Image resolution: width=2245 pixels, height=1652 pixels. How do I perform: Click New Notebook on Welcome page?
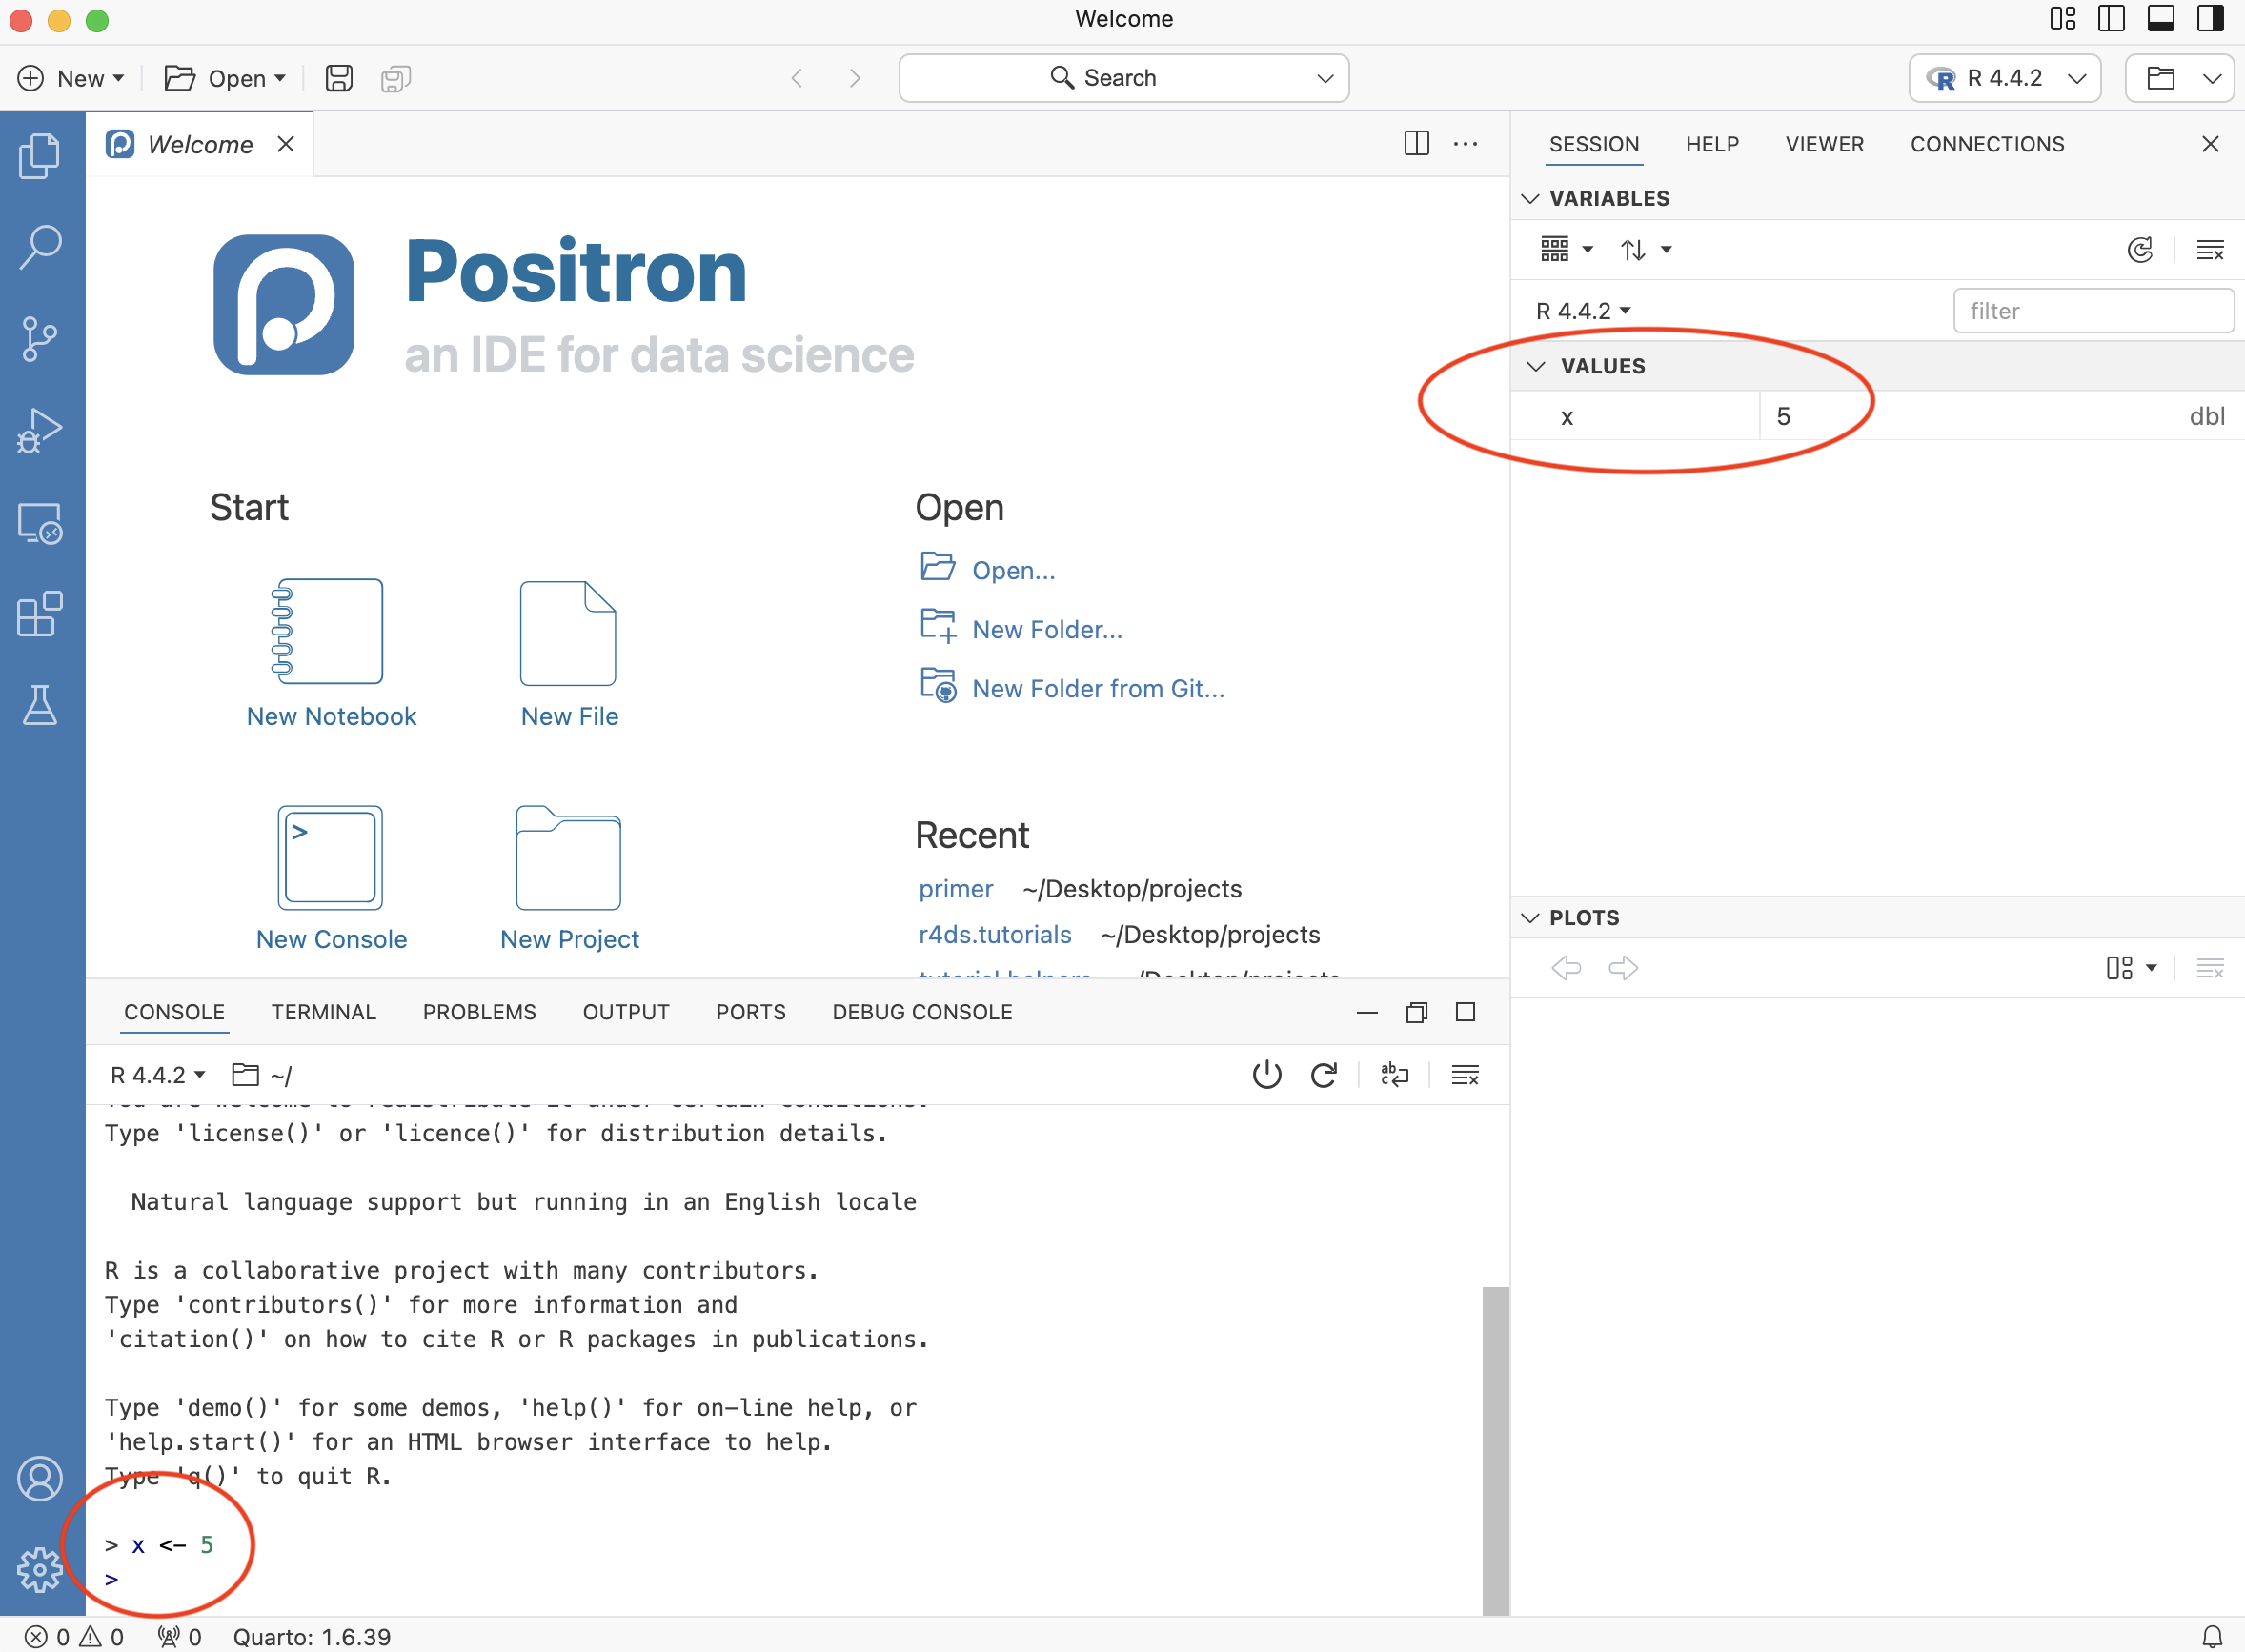[331, 654]
